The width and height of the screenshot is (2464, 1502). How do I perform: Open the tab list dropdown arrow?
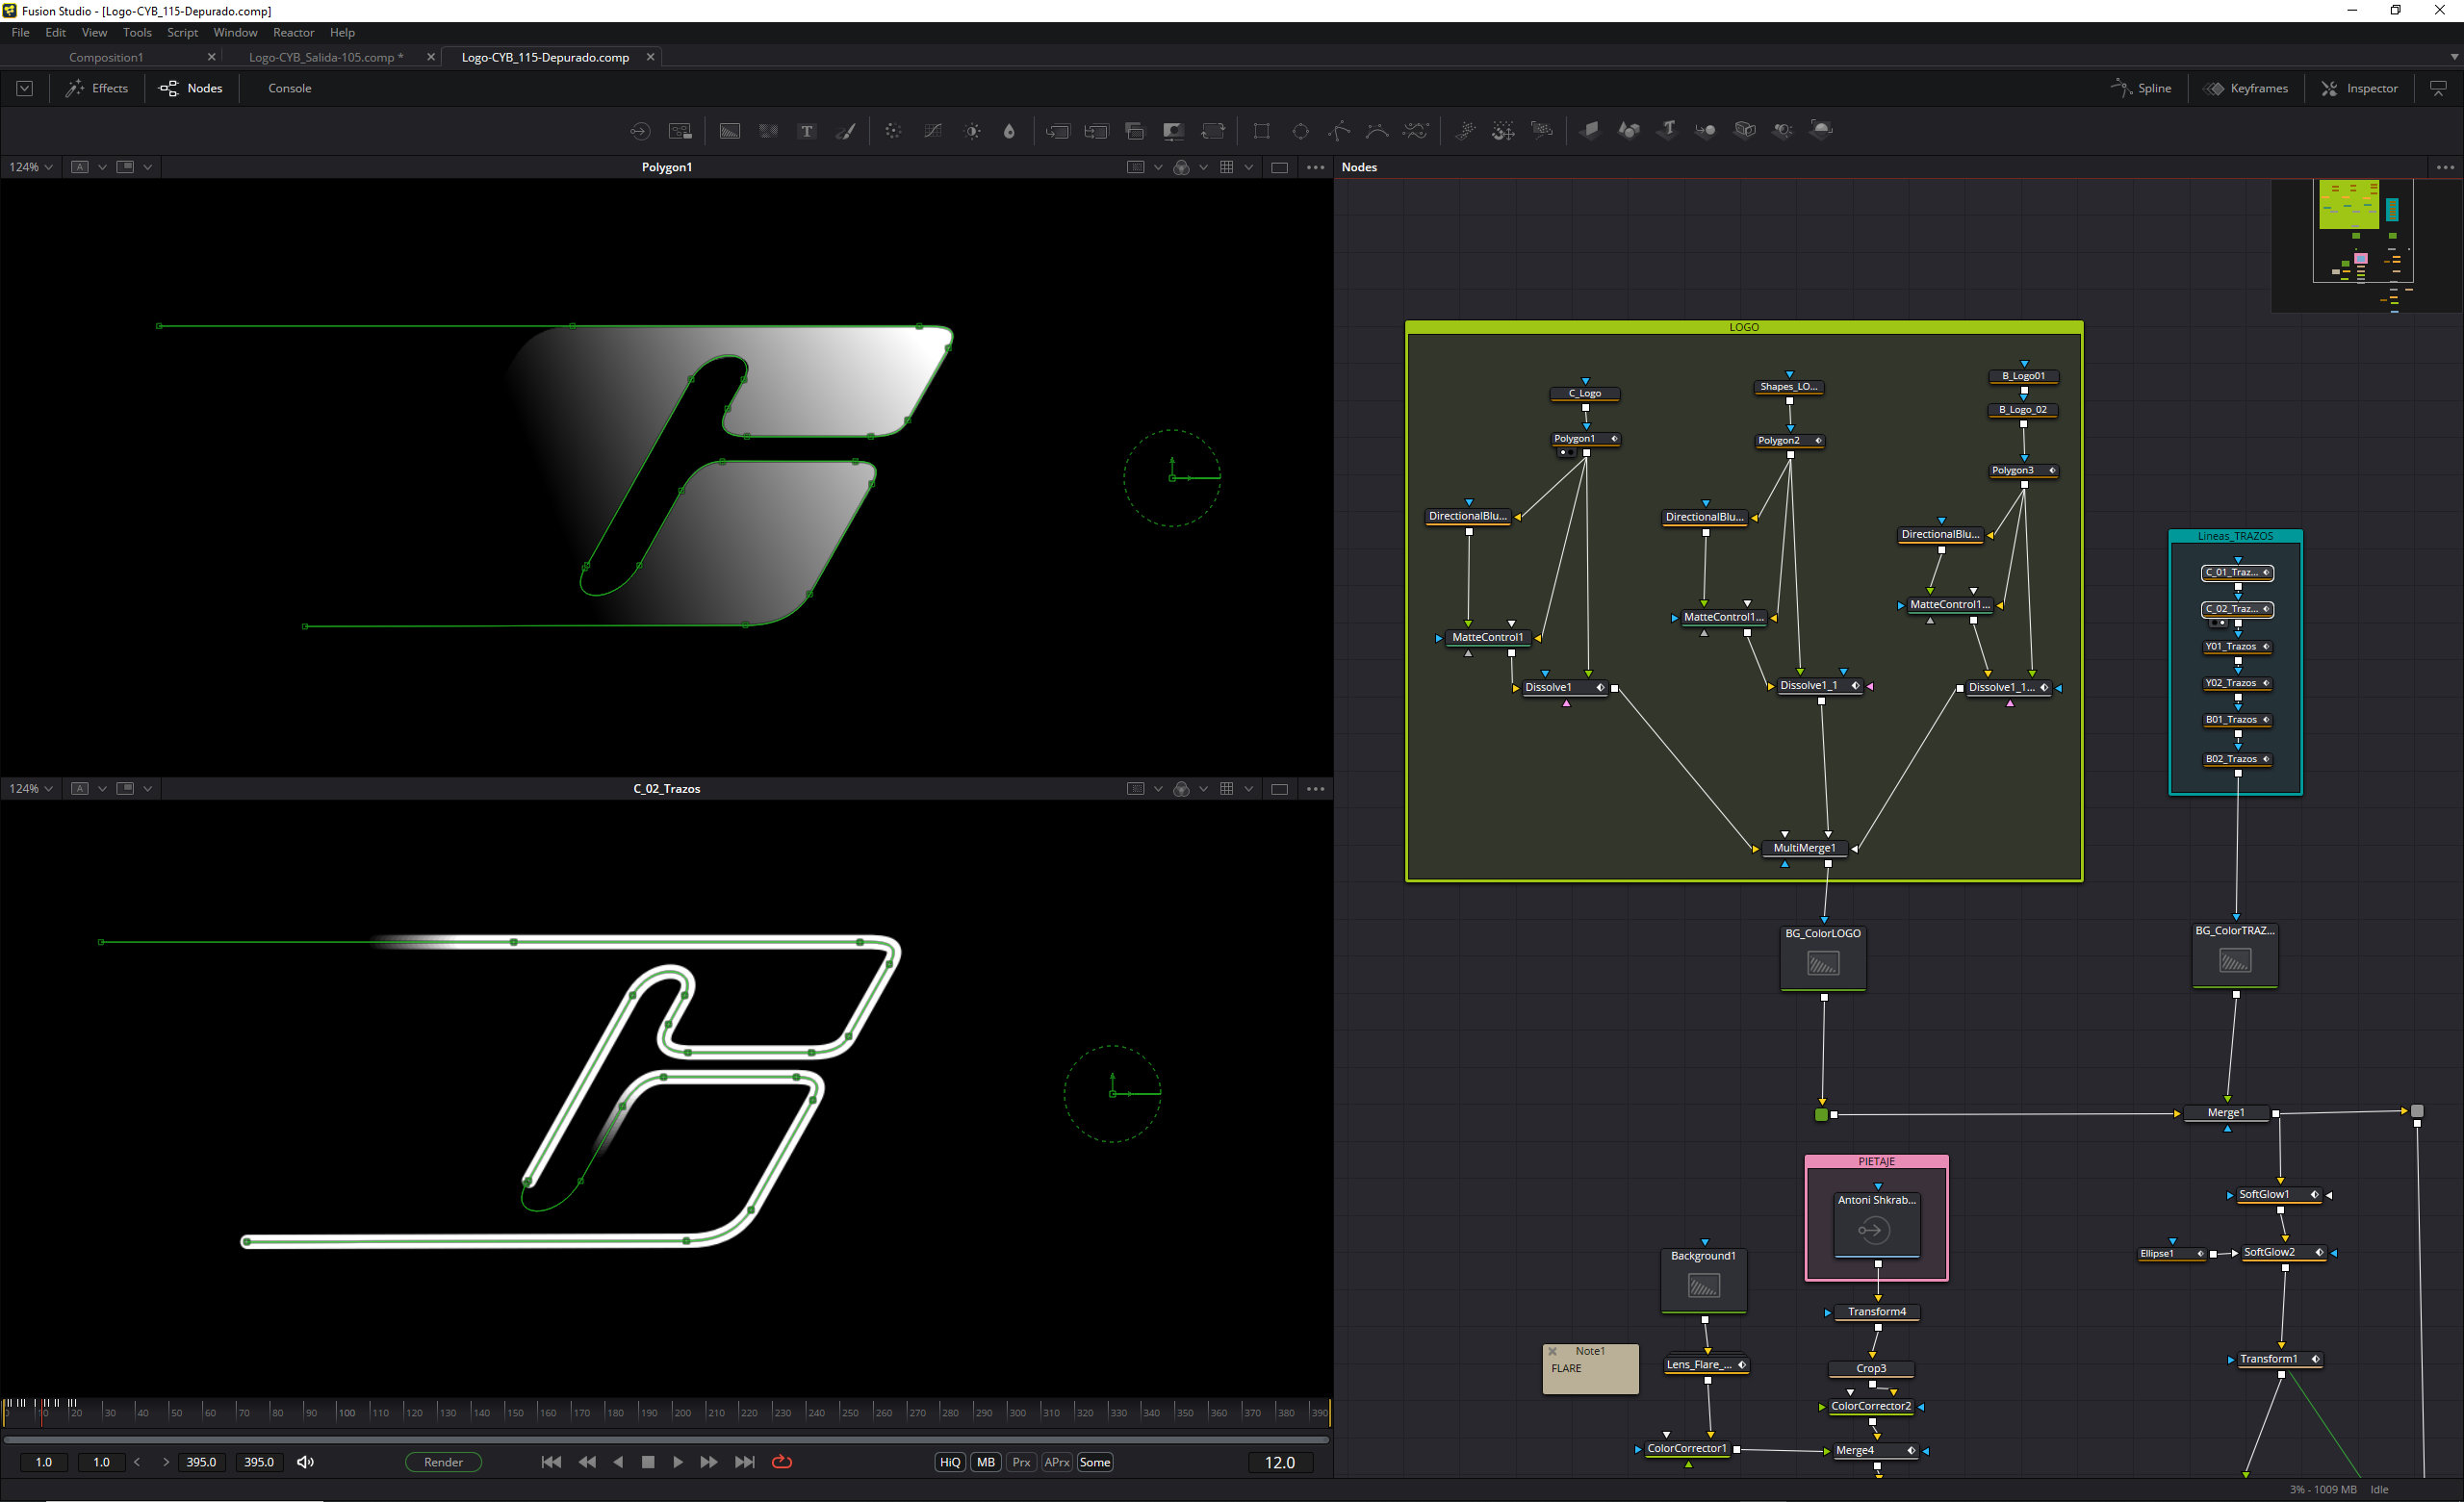click(x=2454, y=57)
